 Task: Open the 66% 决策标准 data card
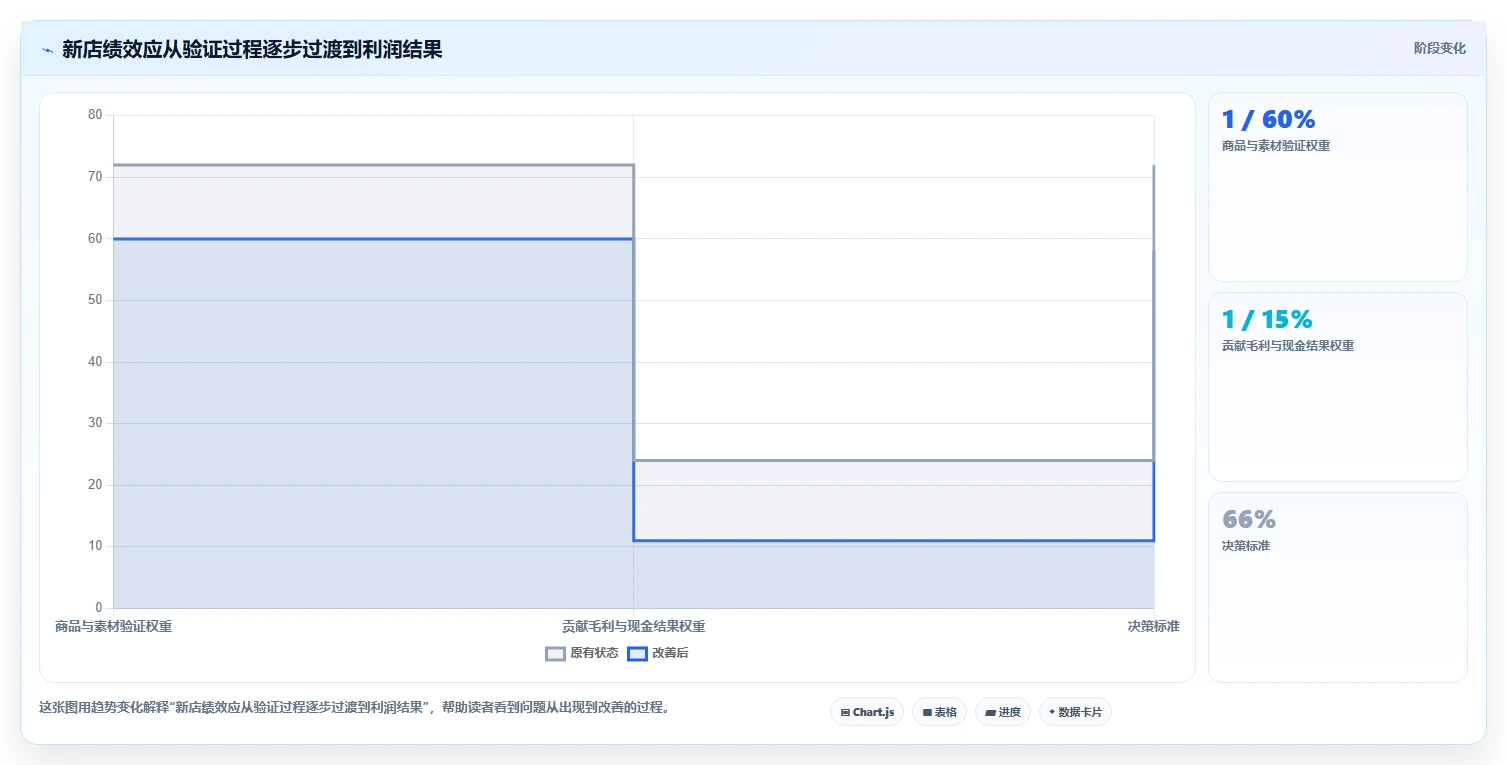[1337, 587]
